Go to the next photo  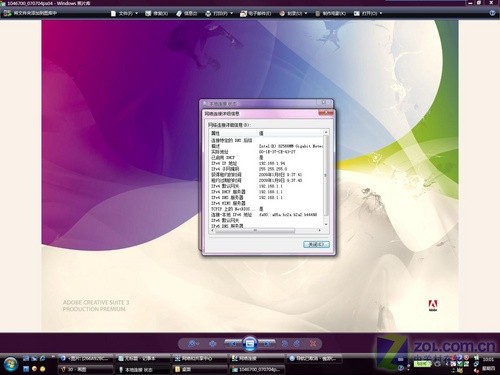coord(267,343)
